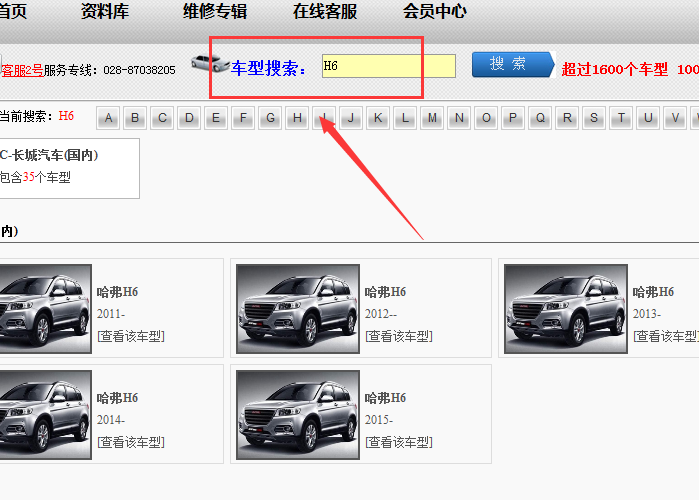The height and width of the screenshot is (500, 699).
Task: Filter by letter C
Action: click(x=162, y=118)
